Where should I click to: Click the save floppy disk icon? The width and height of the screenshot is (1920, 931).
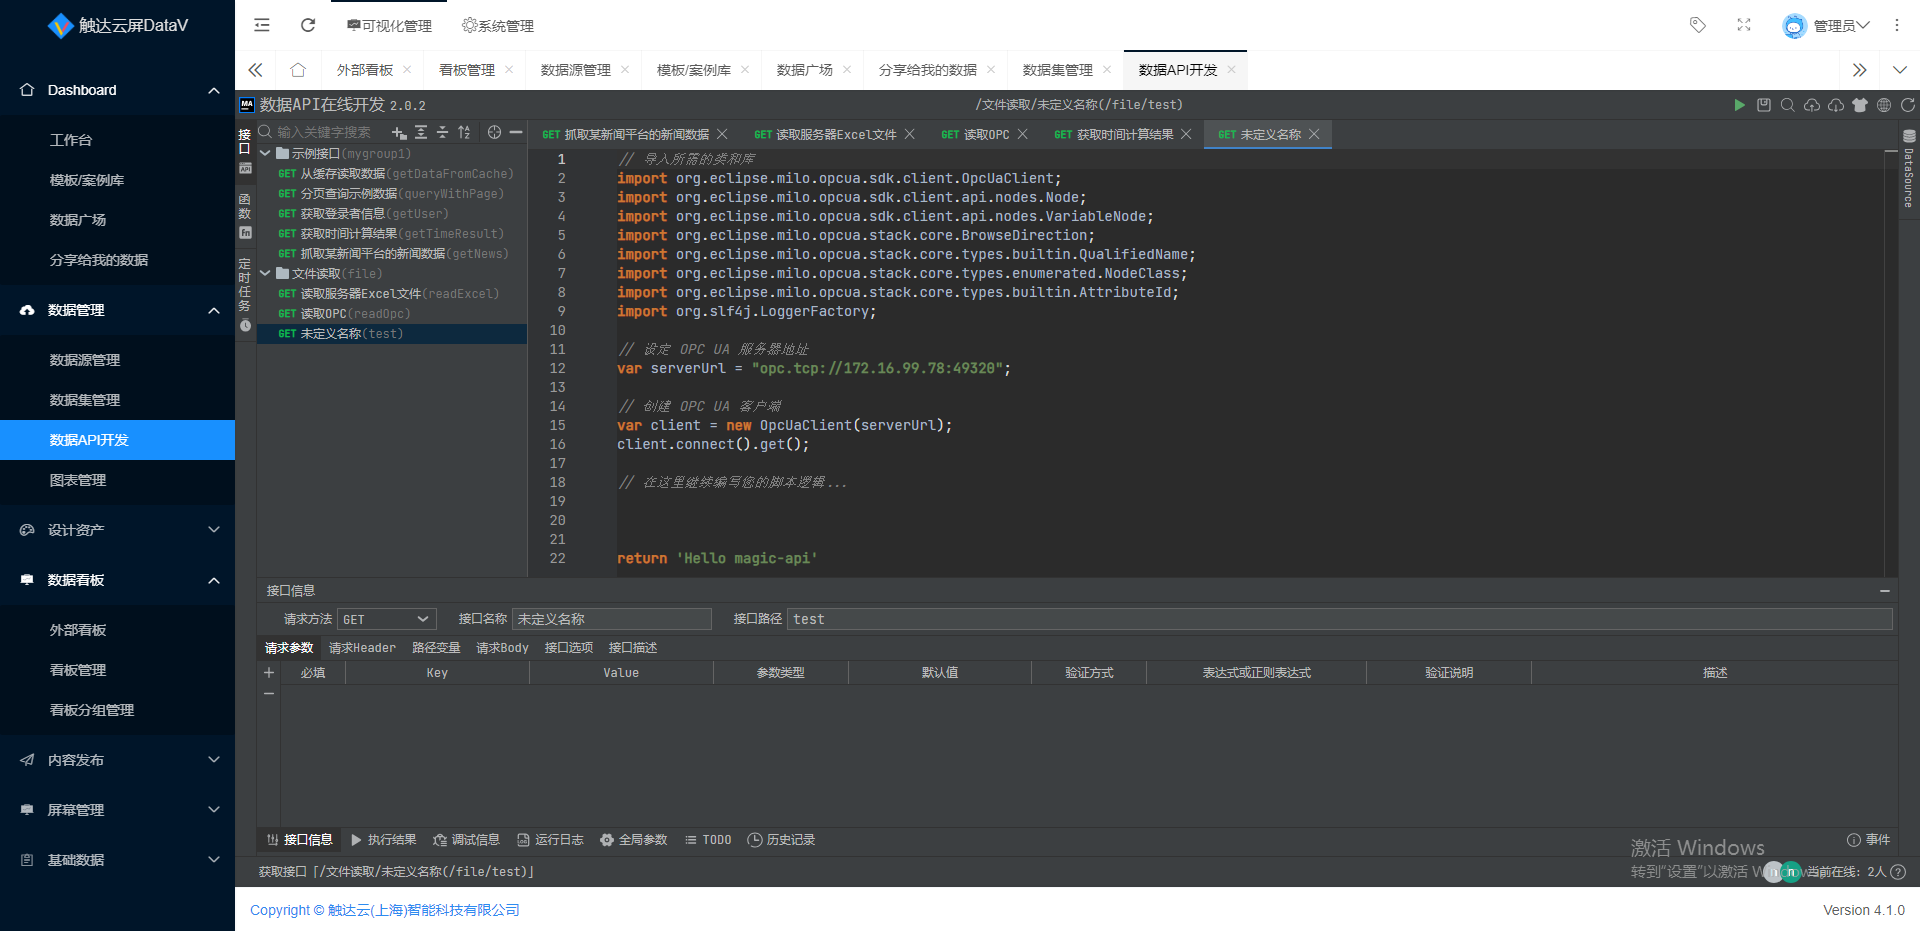1764,105
